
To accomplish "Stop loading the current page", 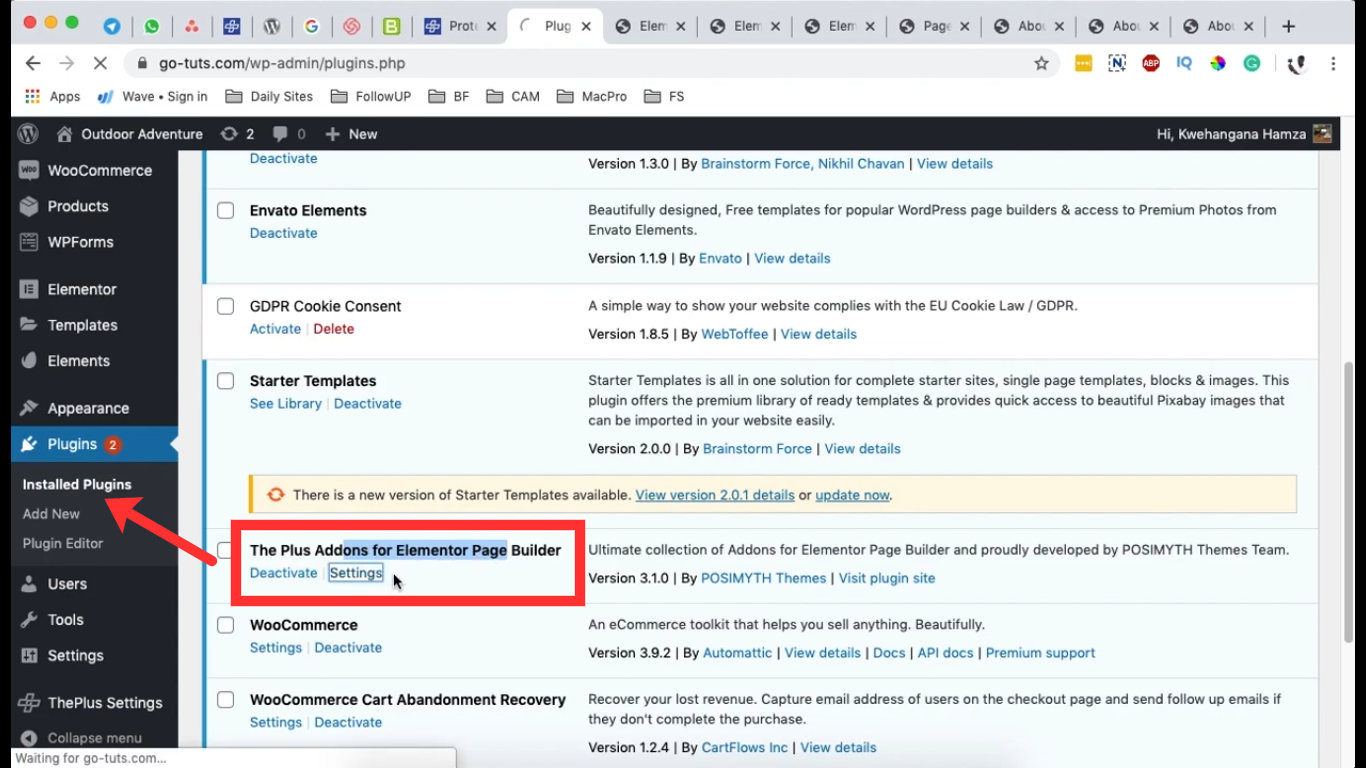I will coord(99,63).
